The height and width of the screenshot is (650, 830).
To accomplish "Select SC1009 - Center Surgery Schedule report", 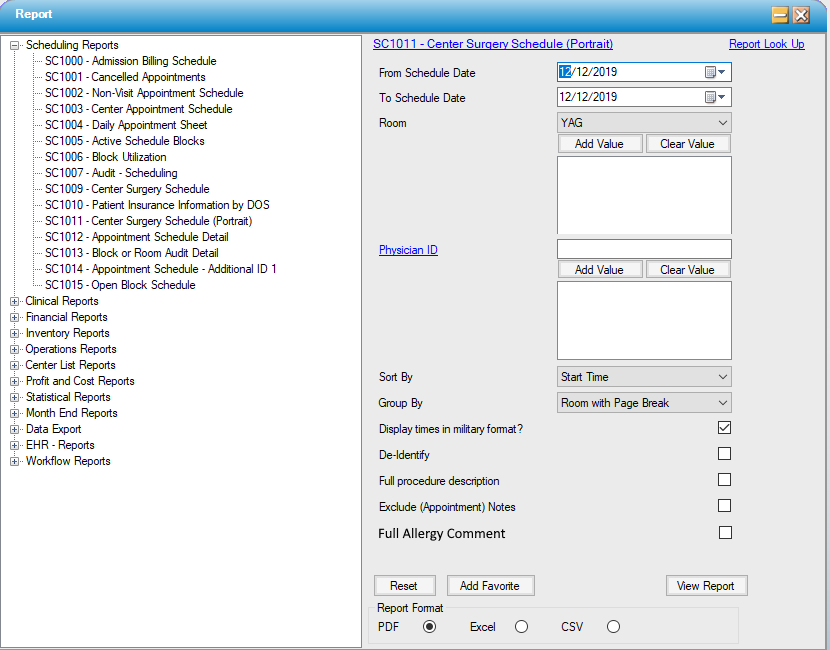I will [127, 189].
